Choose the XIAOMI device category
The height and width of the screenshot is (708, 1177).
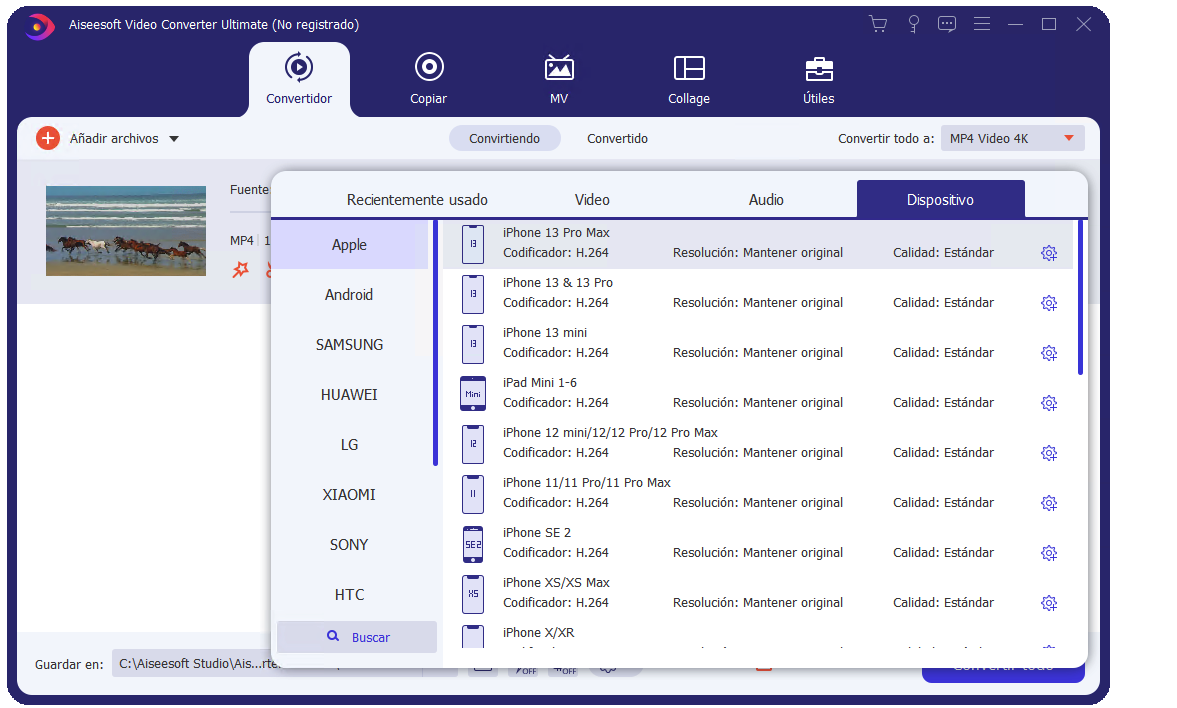[350, 494]
